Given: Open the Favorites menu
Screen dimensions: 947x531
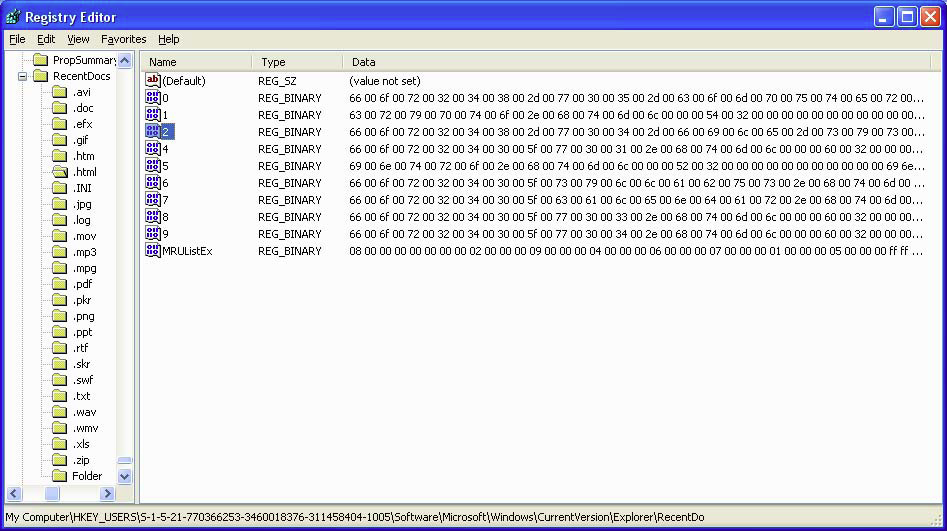Looking at the screenshot, I should (x=123, y=39).
